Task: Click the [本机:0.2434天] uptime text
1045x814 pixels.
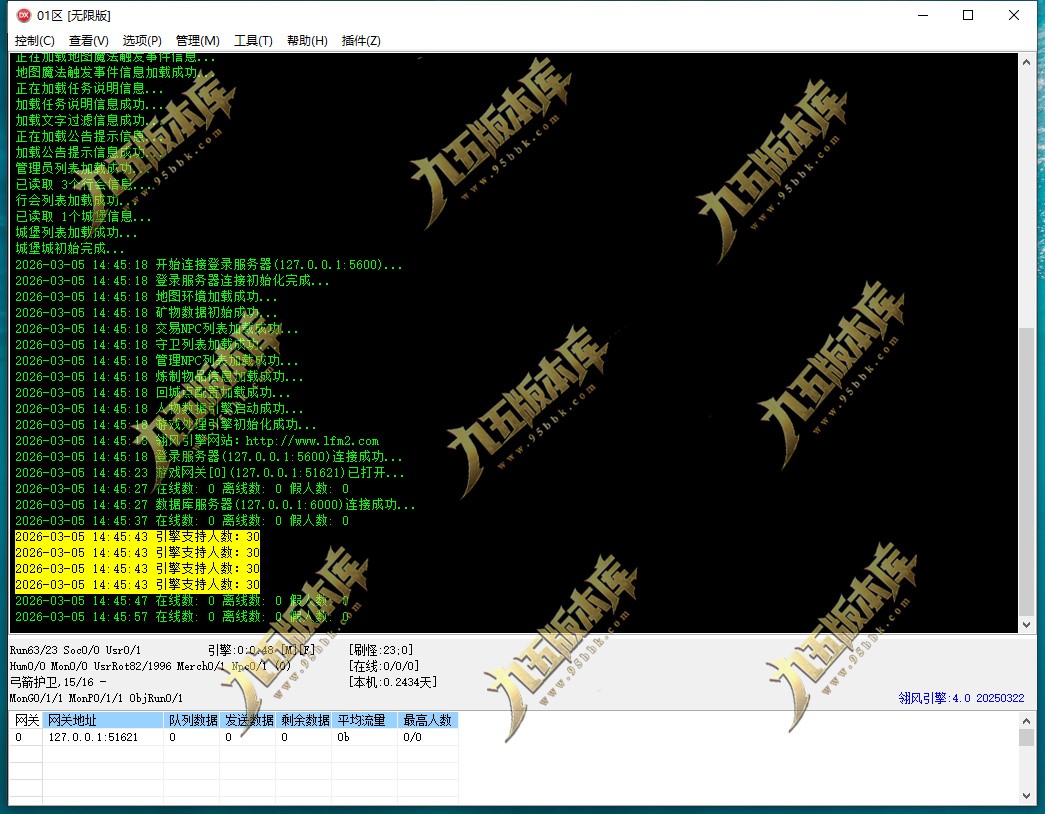Action: (393, 682)
